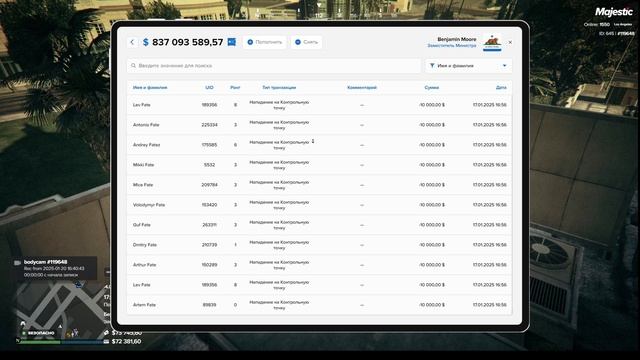Select the Arthur Fate name cell
The height and width of the screenshot is (360, 640).
click(144, 265)
